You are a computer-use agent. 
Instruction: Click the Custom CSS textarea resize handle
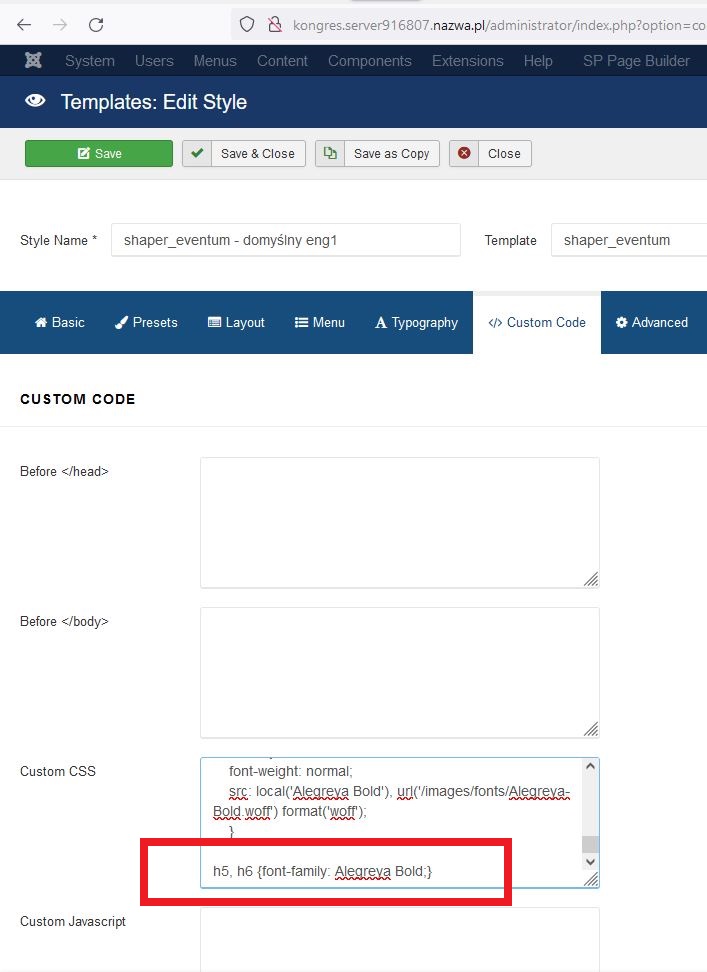[591, 879]
